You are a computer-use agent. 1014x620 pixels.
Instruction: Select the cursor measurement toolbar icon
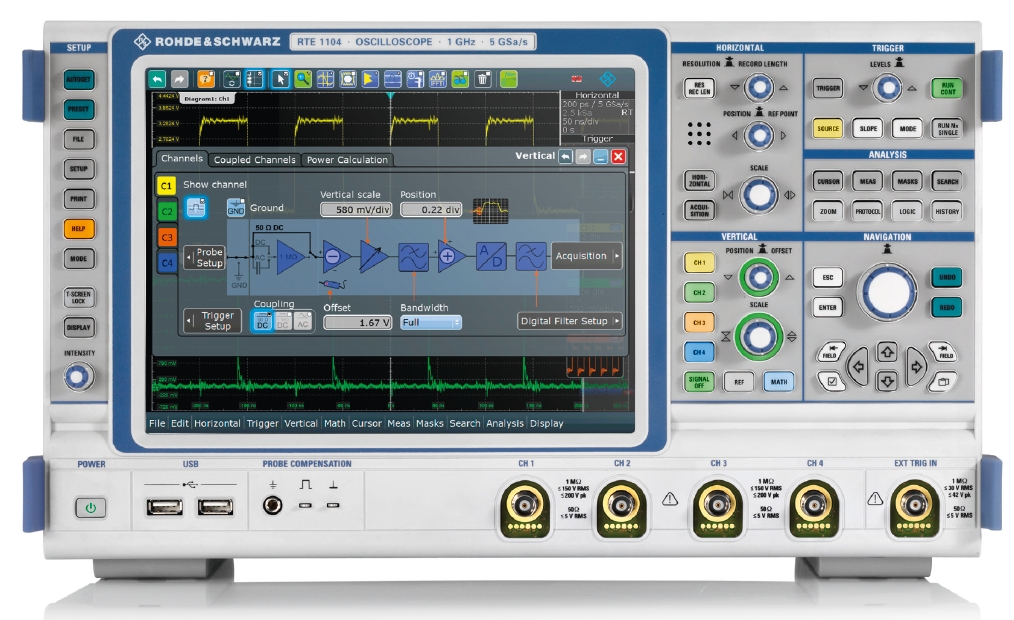tap(325, 79)
